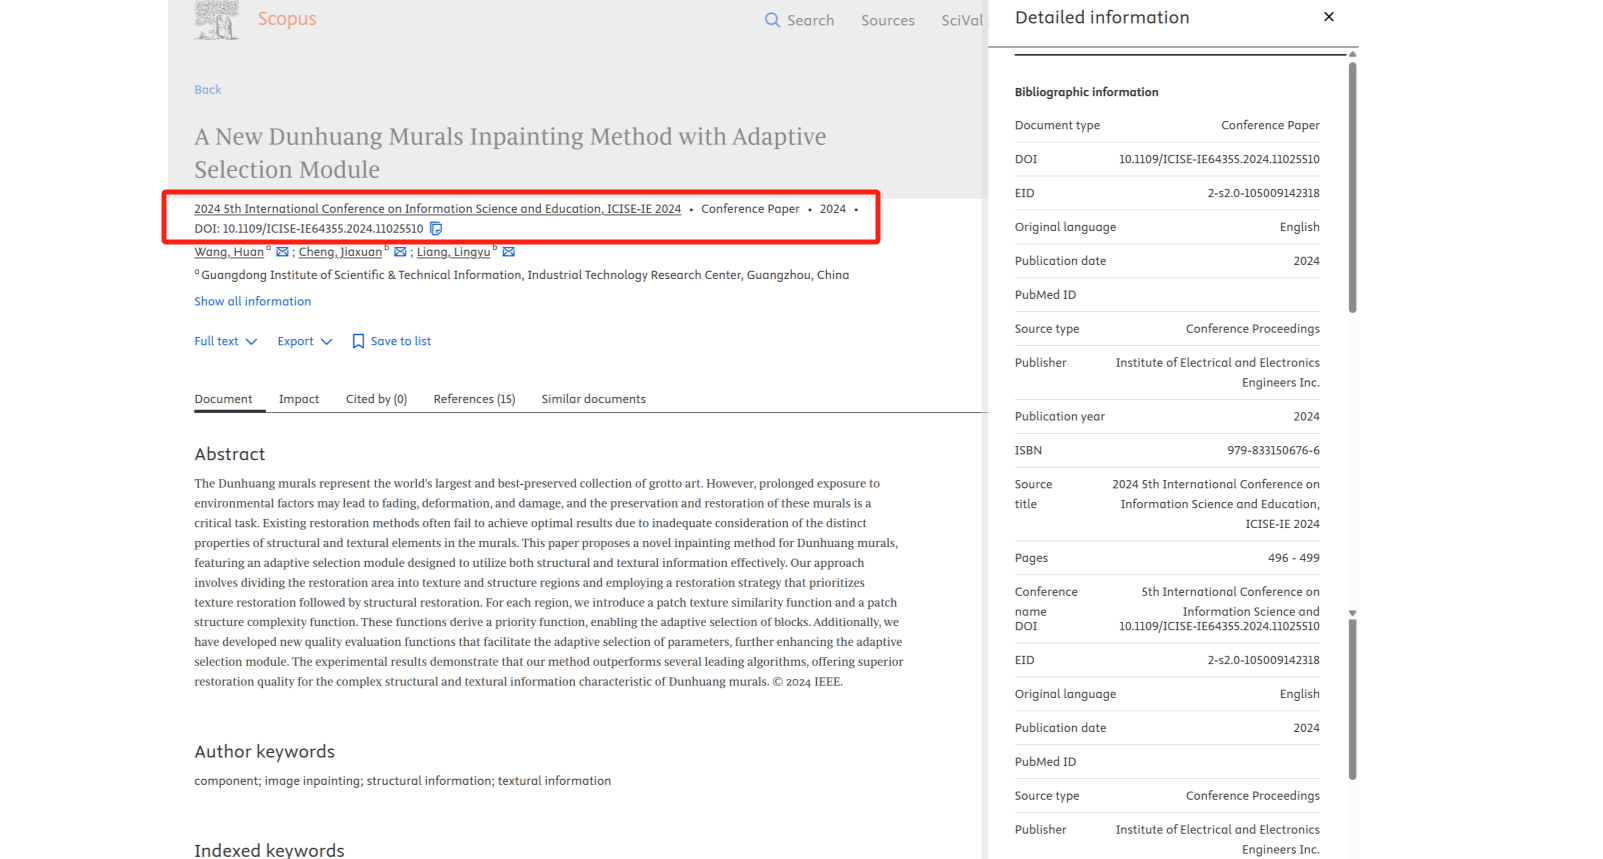This screenshot has height=859, width=1603.
Task: Click the affiliation Guangdong Institute text
Action: [525, 275]
